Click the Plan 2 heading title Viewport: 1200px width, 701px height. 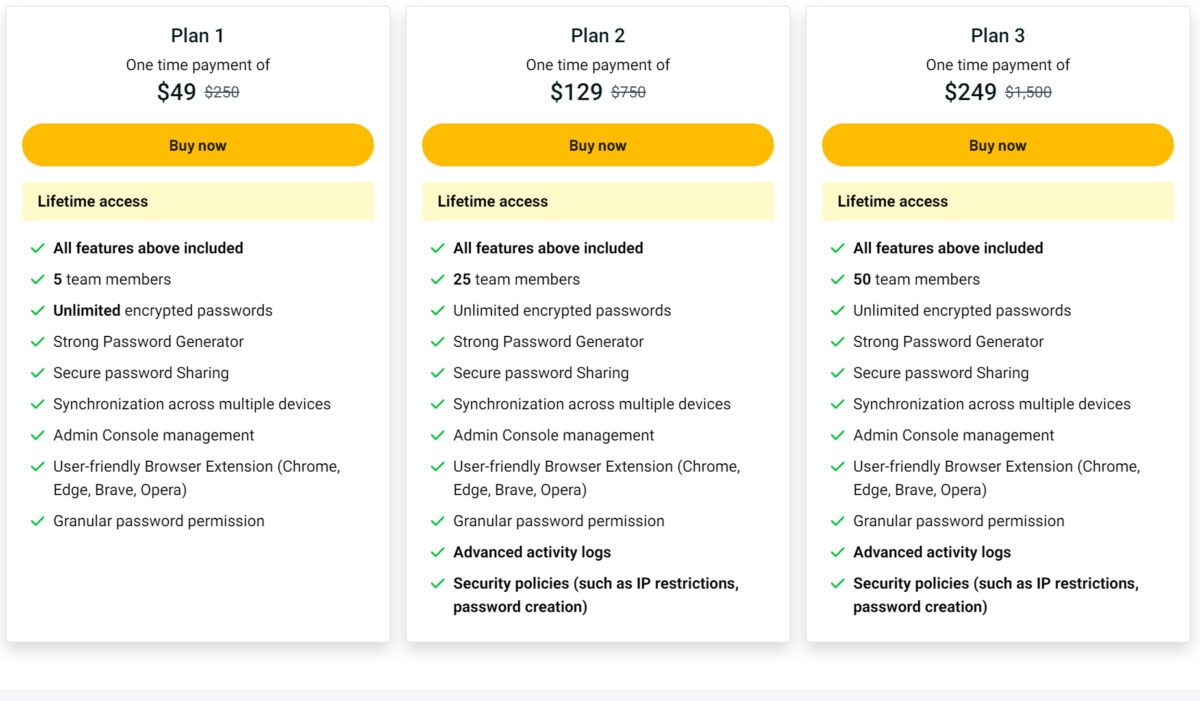[598, 35]
